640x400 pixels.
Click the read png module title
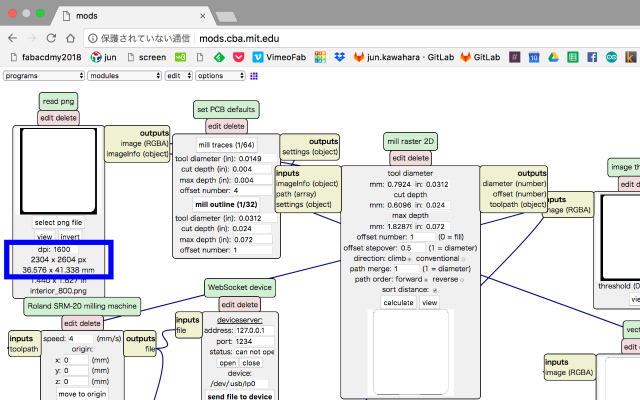58,101
